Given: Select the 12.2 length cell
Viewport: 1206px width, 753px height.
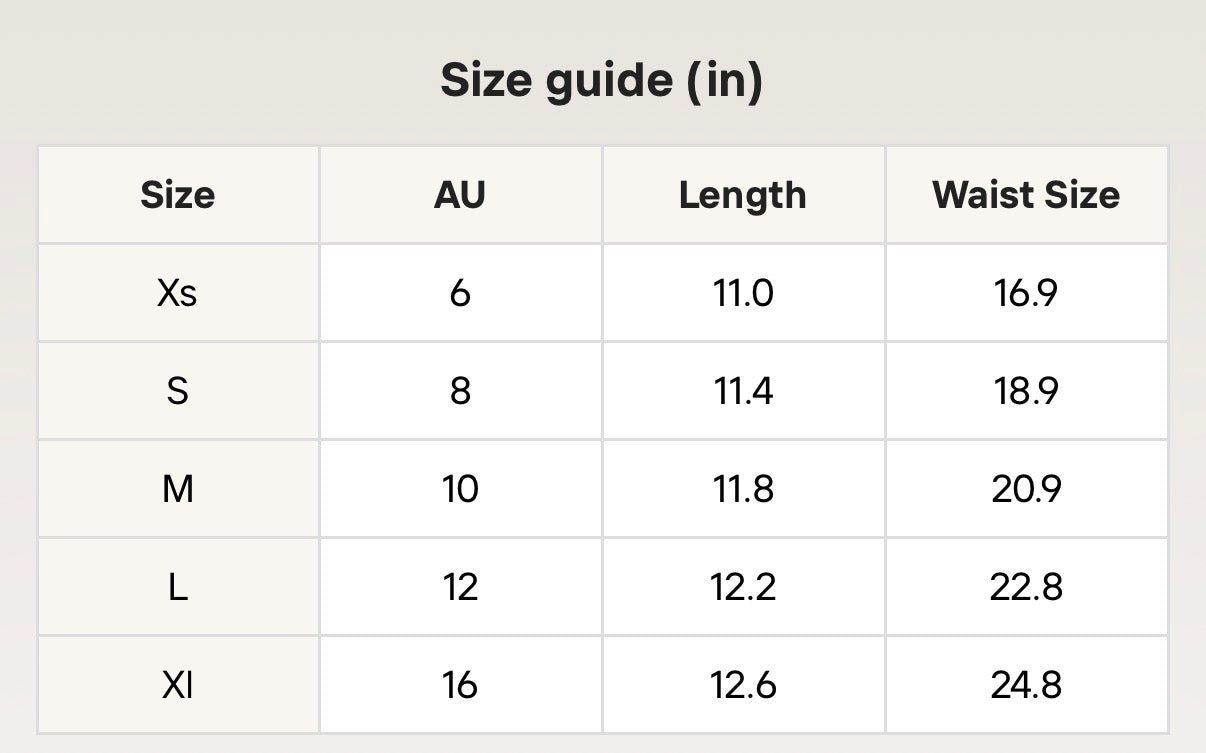Looking at the screenshot, I should (743, 587).
